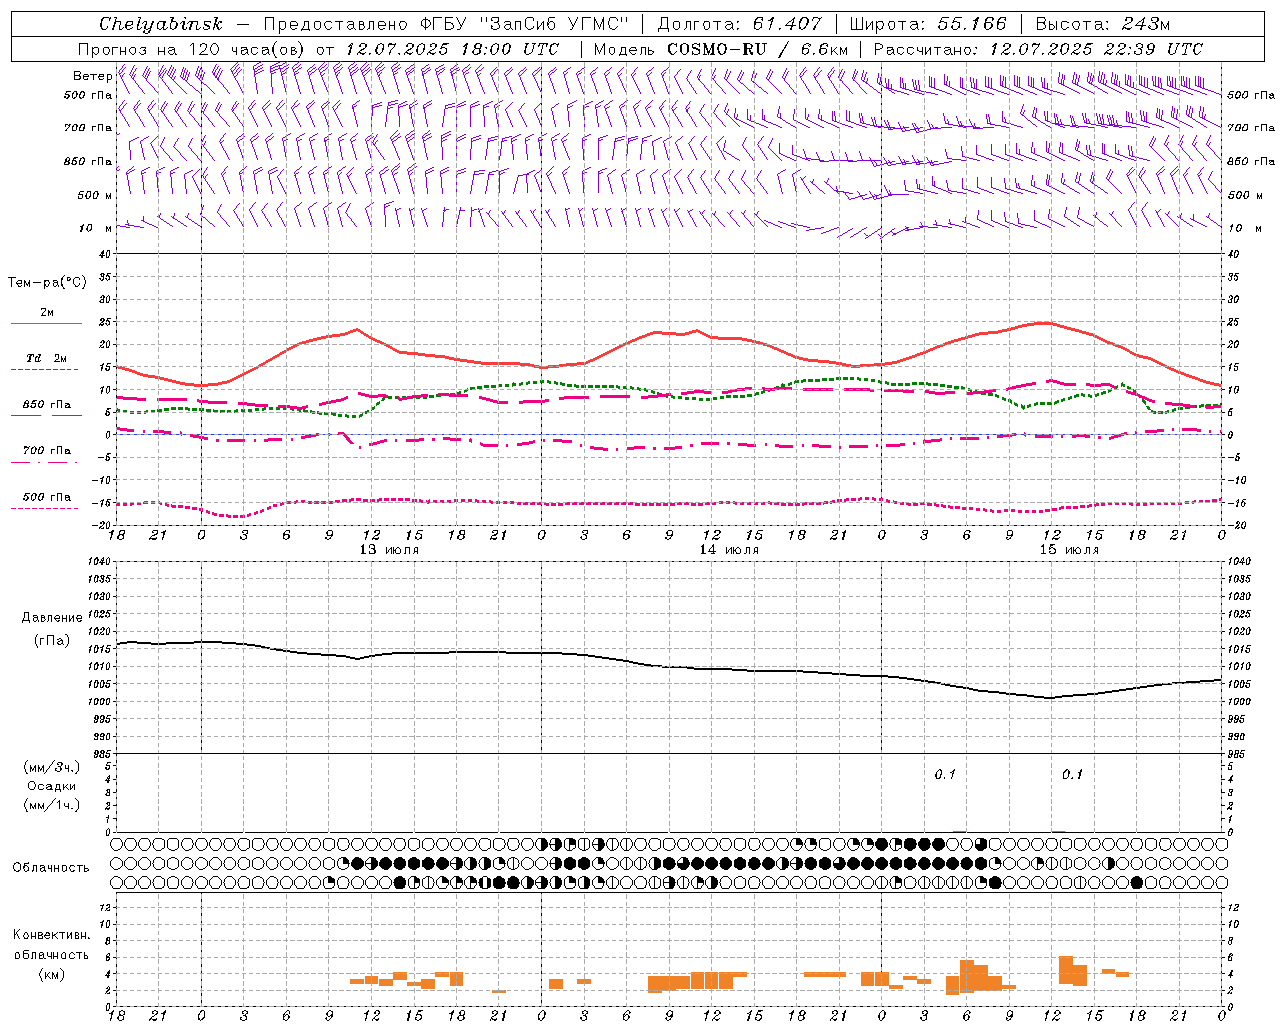
Task: Click the 'Облачность' cloud cover label
Action: 51,868
